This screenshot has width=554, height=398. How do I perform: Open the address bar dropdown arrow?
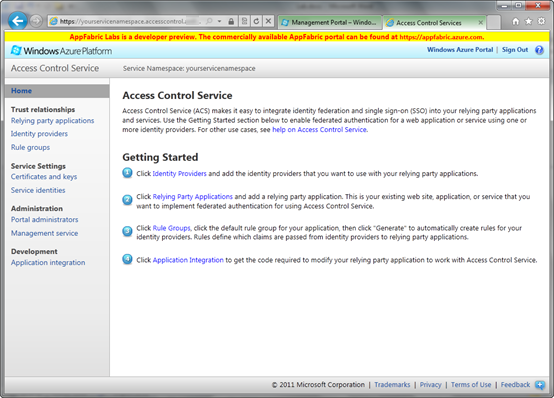(219, 22)
